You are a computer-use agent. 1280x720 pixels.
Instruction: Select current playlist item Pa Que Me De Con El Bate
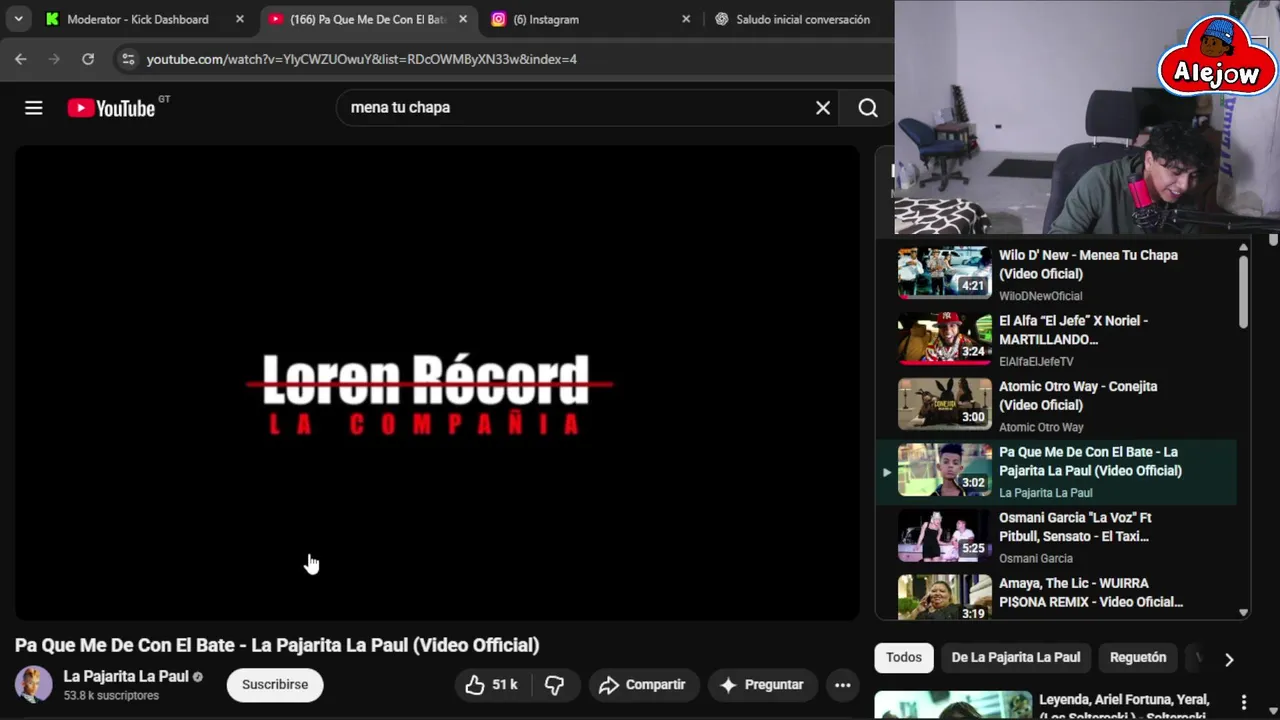pos(1056,471)
